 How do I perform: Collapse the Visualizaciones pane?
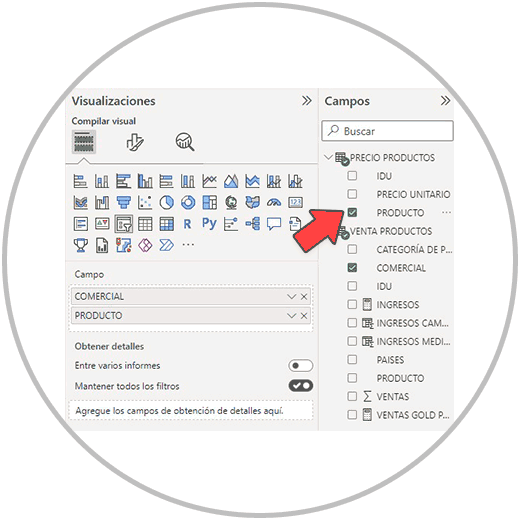pos(307,100)
